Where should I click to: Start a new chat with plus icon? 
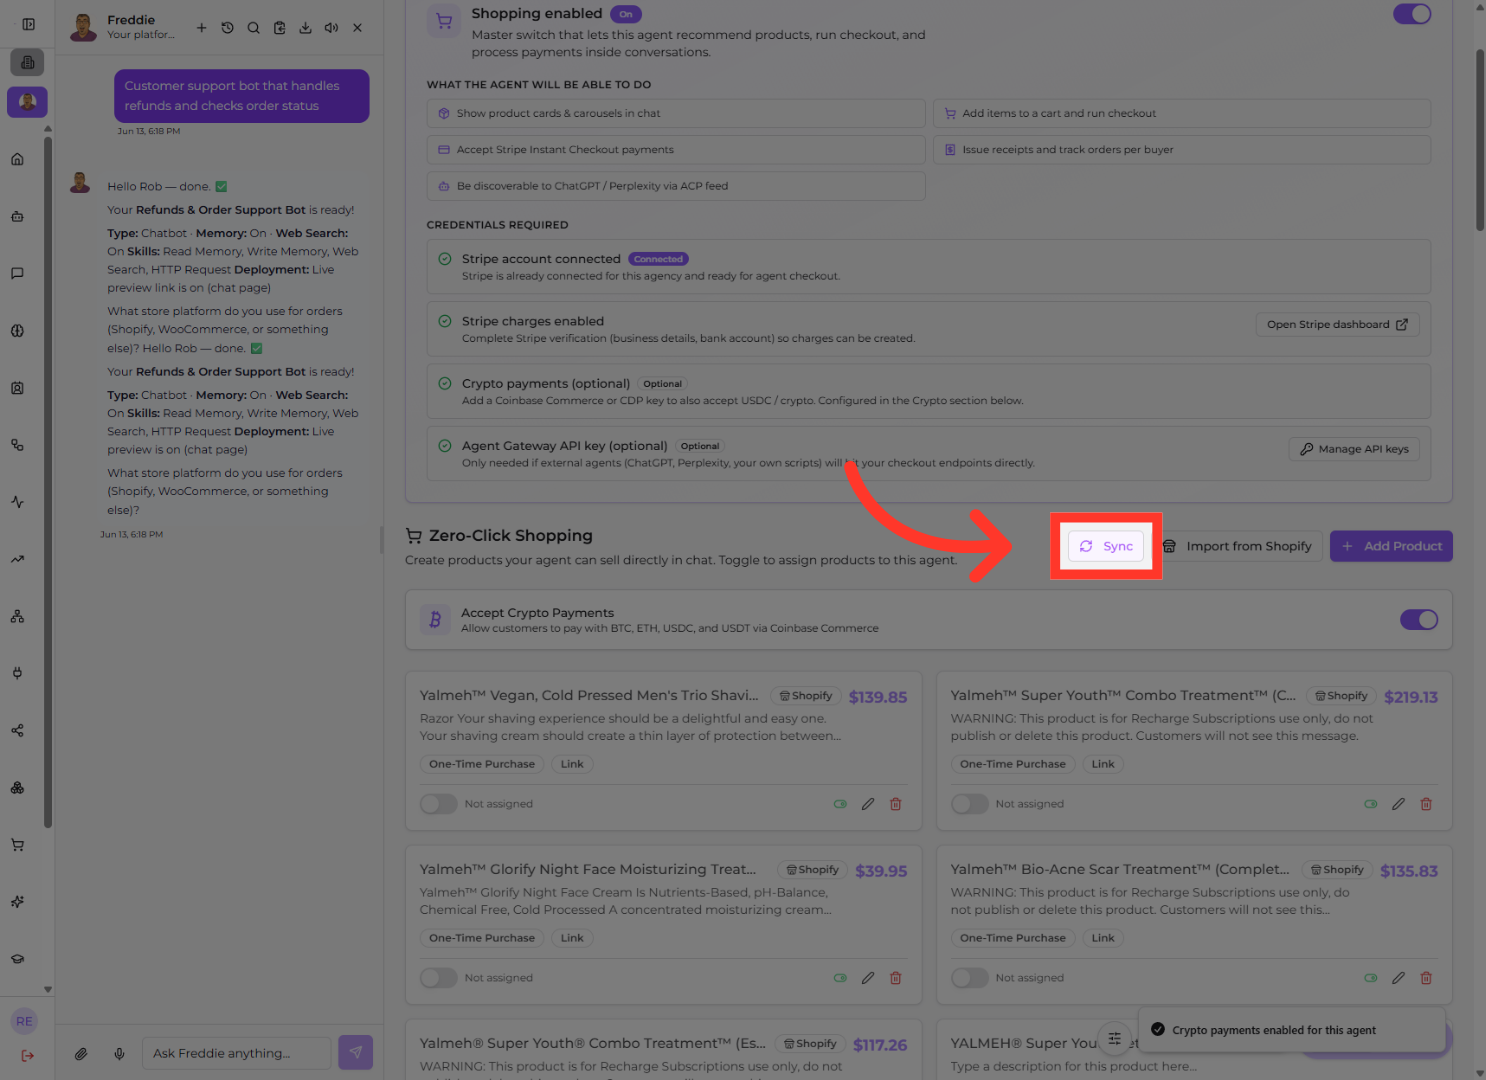(201, 28)
